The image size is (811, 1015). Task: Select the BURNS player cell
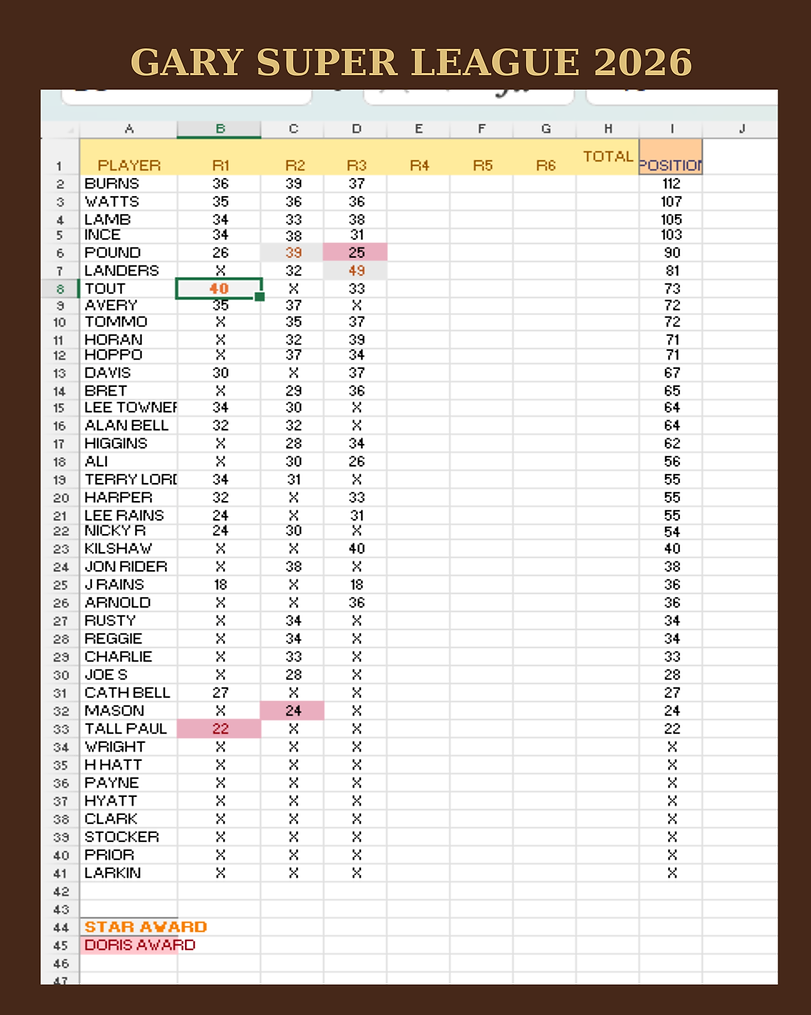(129, 184)
